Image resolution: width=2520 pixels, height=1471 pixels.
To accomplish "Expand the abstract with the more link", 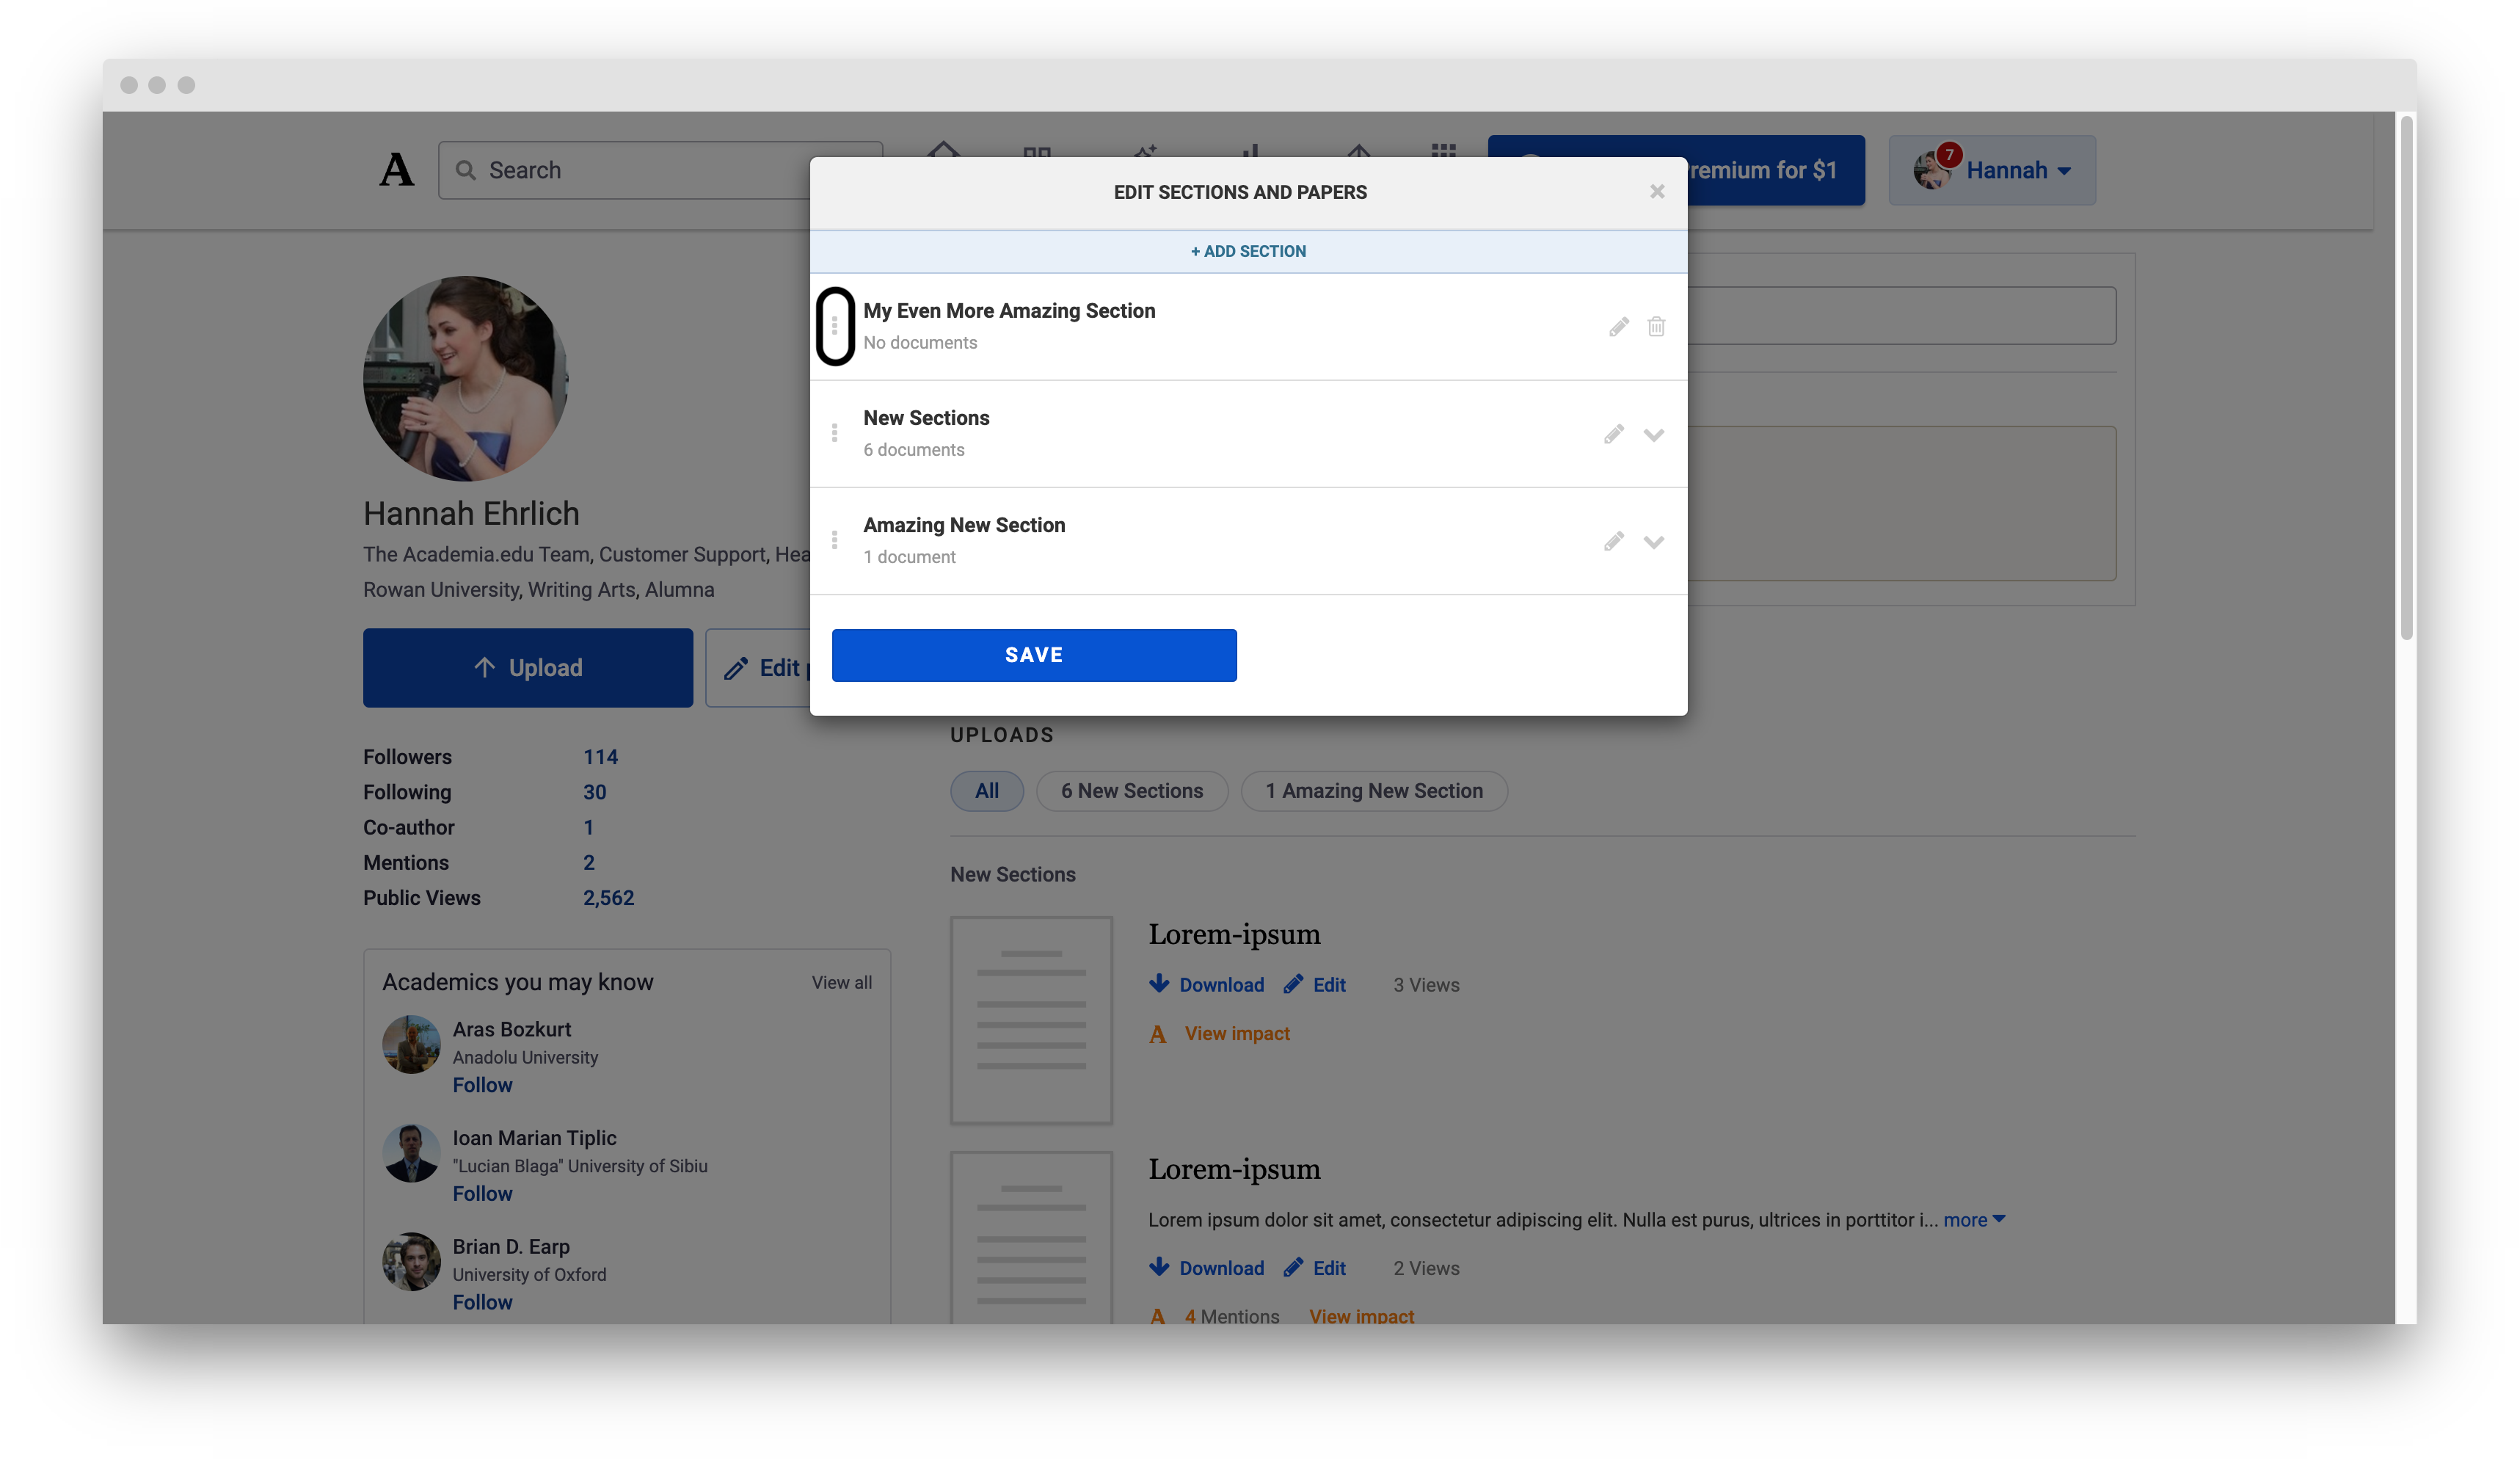I will 1974,1220.
